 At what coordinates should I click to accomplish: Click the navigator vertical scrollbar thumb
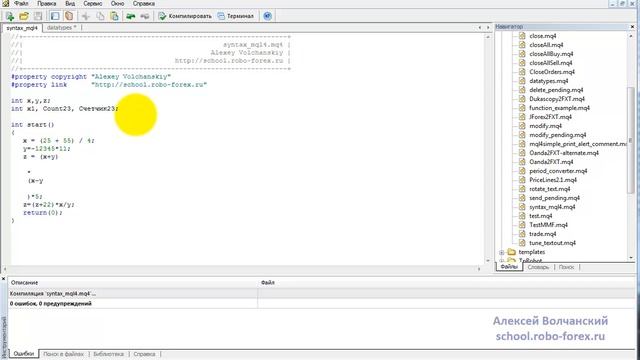coord(631,139)
